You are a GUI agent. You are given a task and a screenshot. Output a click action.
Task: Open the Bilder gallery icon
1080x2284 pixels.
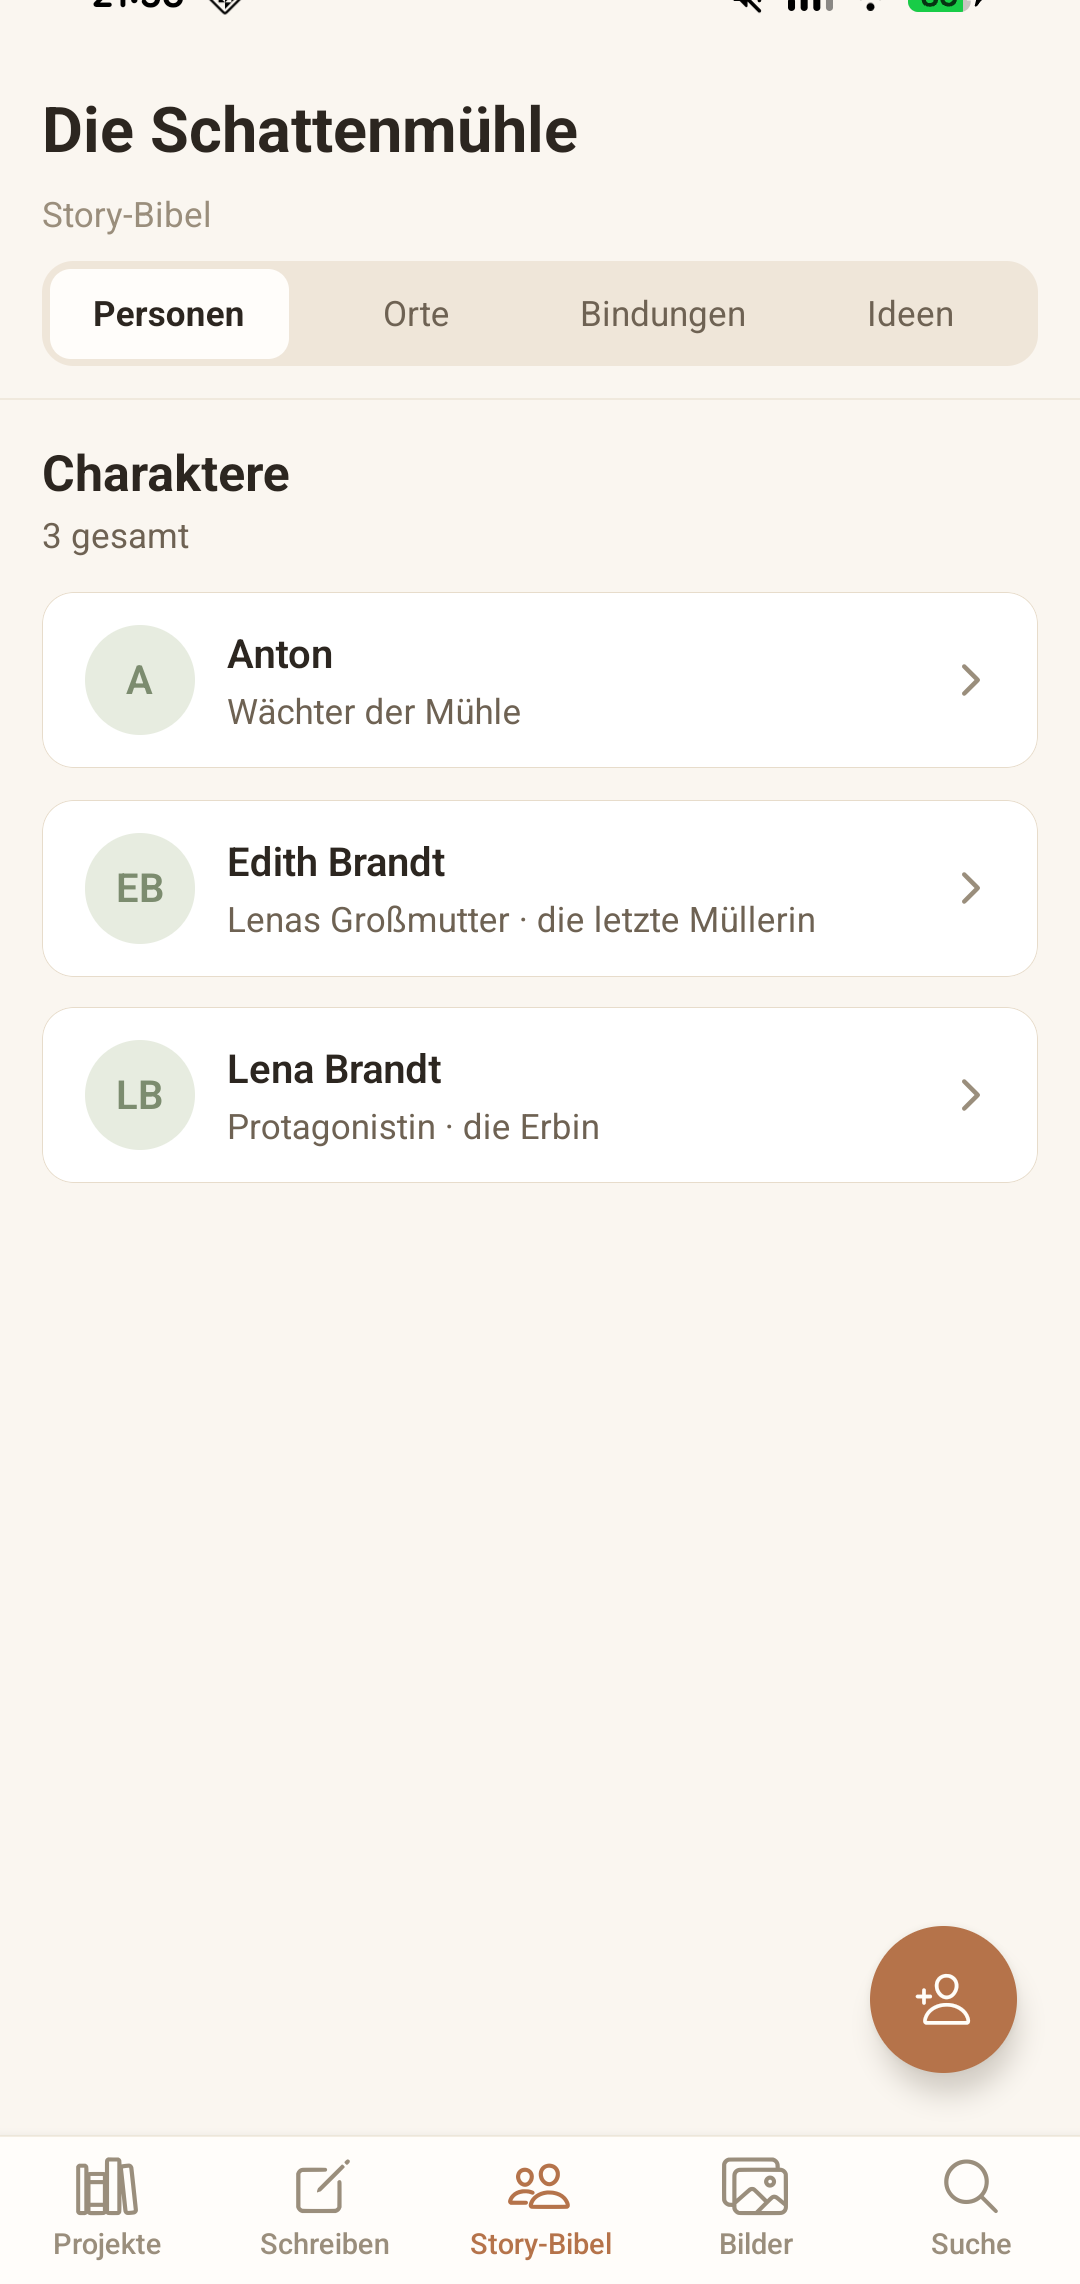click(x=756, y=2186)
